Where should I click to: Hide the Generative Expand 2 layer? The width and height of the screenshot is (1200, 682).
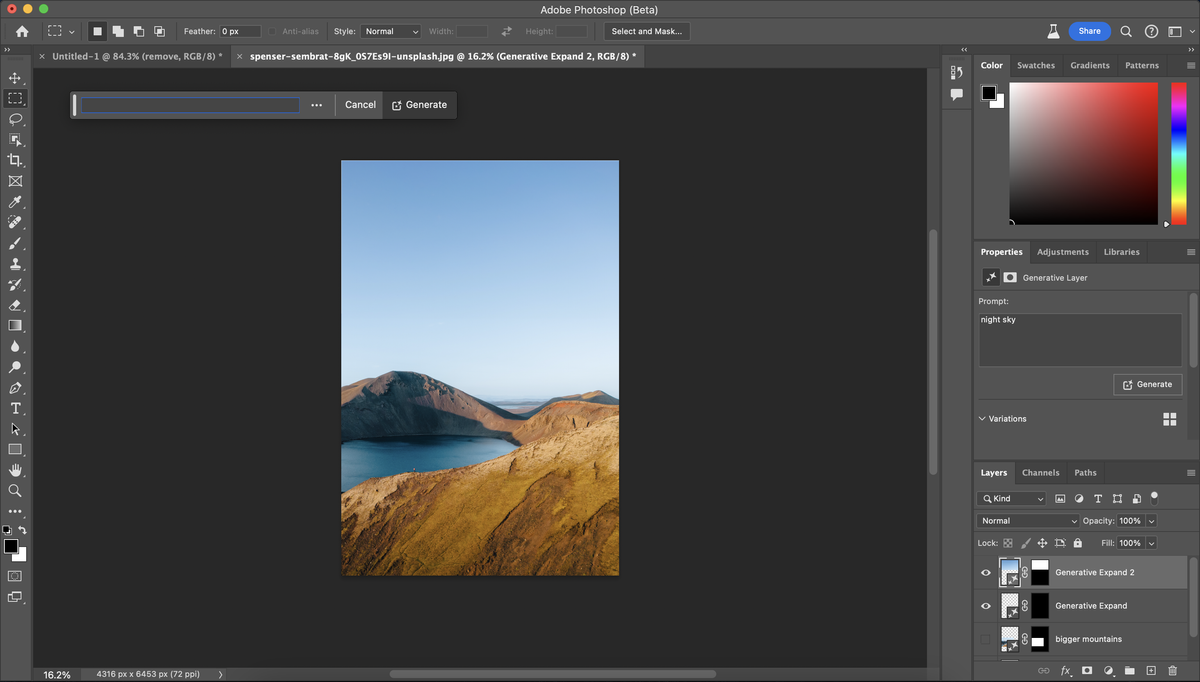pos(985,572)
